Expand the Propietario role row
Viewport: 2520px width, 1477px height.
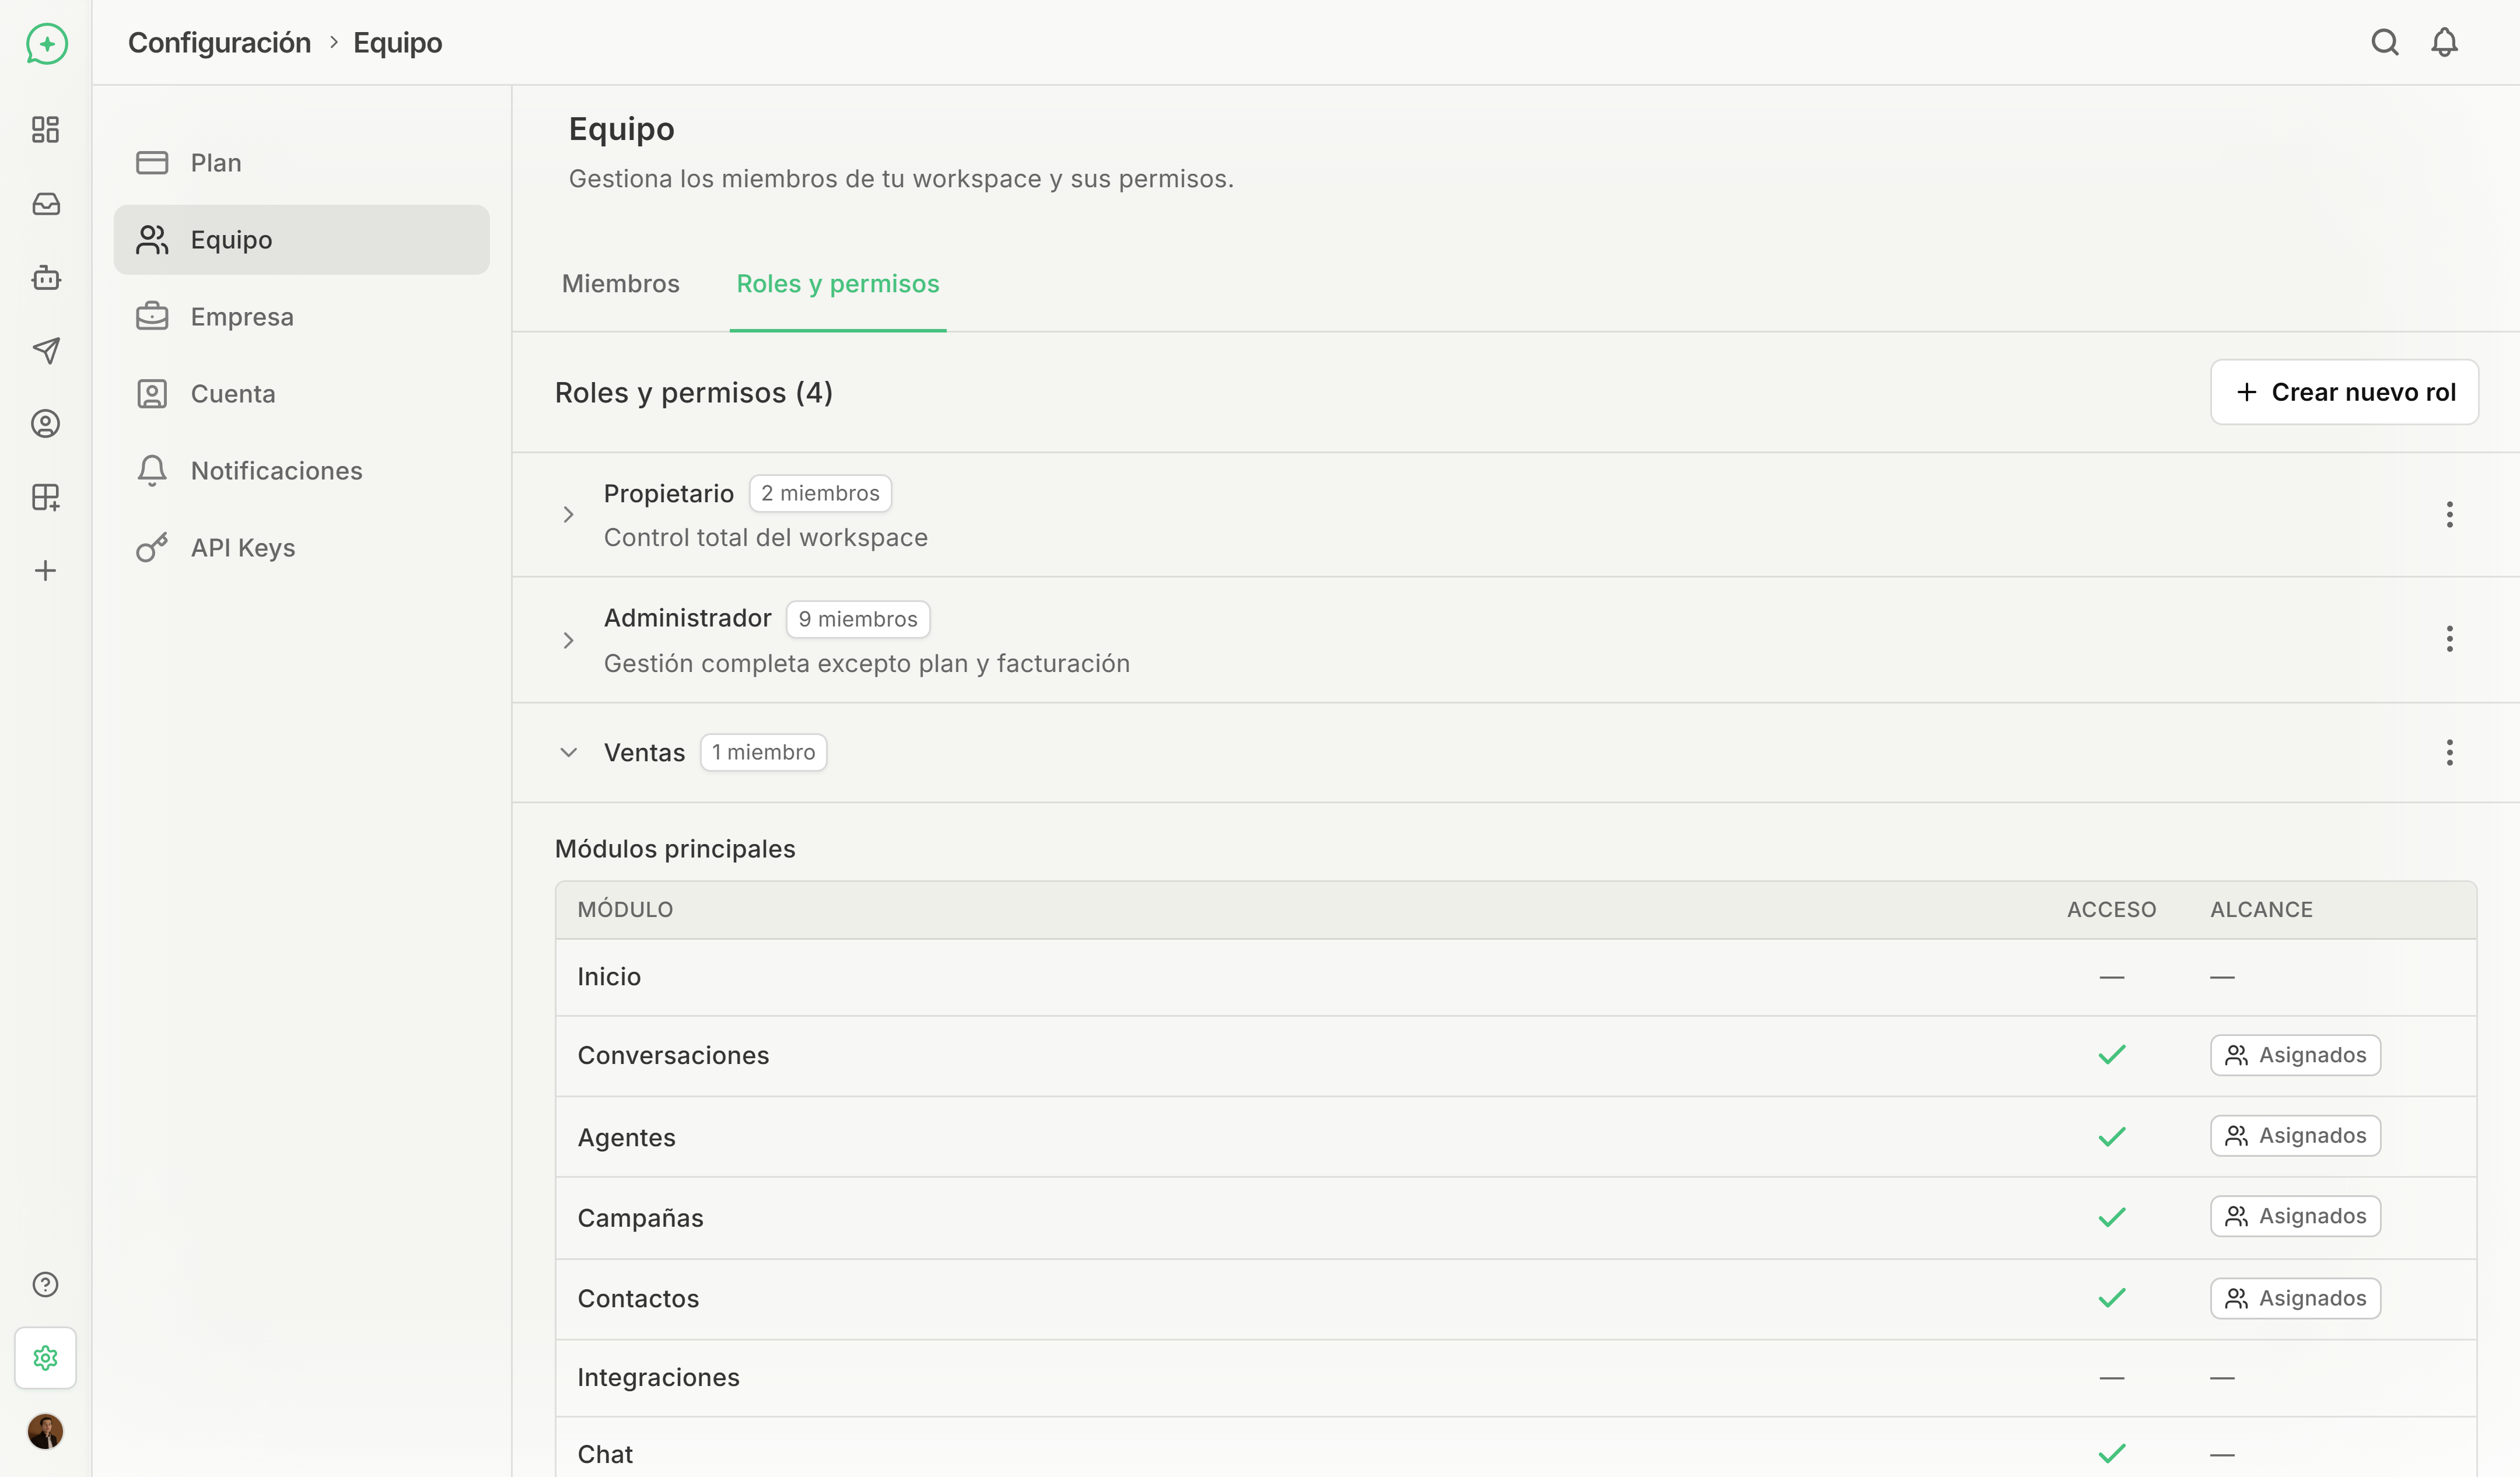pyautogui.click(x=568, y=514)
